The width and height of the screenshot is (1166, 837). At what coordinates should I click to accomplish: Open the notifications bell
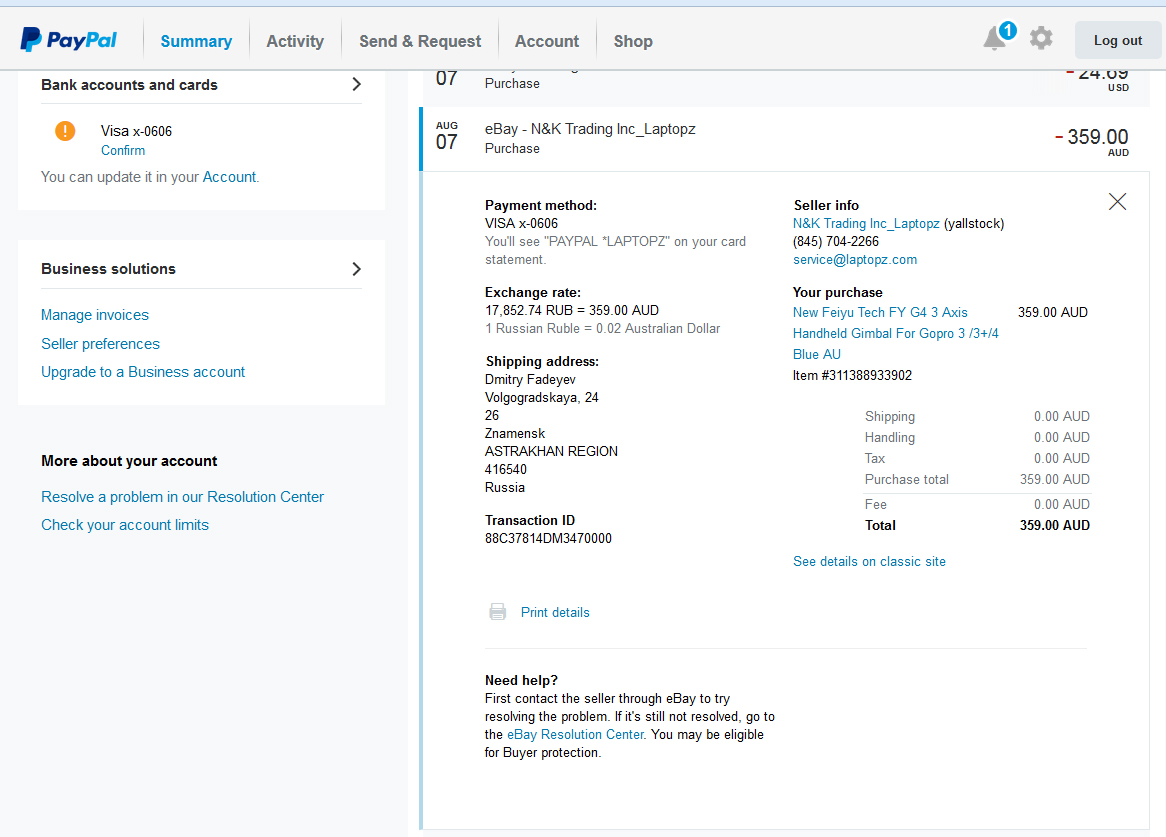pos(995,39)
